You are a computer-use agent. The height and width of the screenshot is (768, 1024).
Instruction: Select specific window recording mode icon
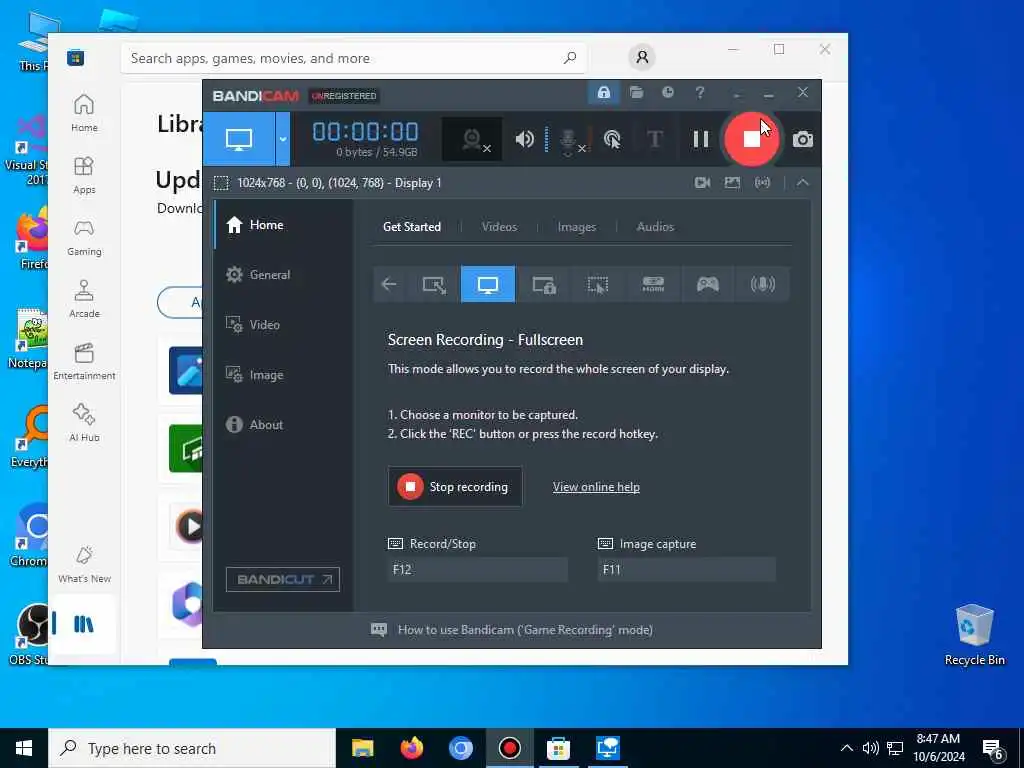(543, 284)
